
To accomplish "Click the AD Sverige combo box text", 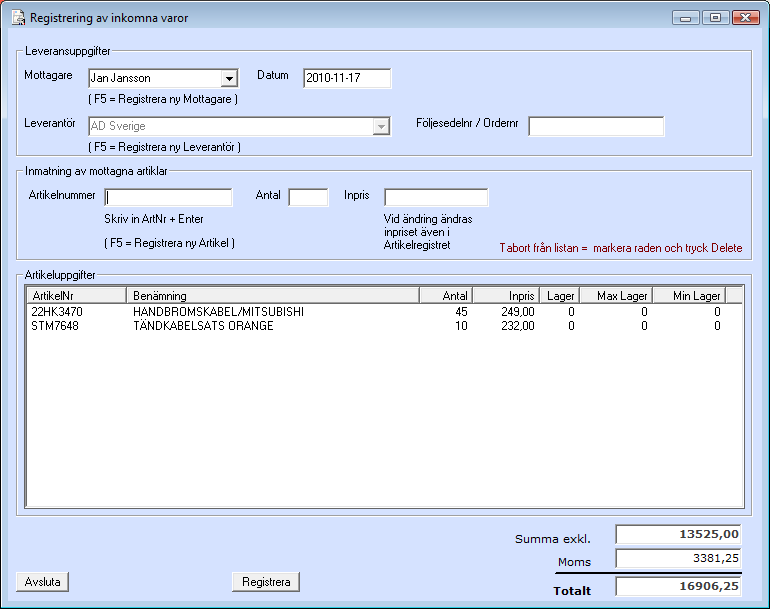I will pyautogui.click(x=118, y=126).
